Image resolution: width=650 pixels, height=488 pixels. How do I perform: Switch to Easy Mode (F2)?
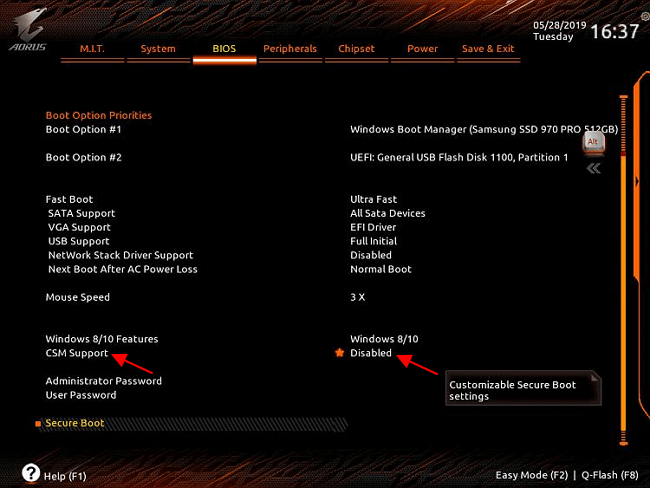[x=532, y=475]
